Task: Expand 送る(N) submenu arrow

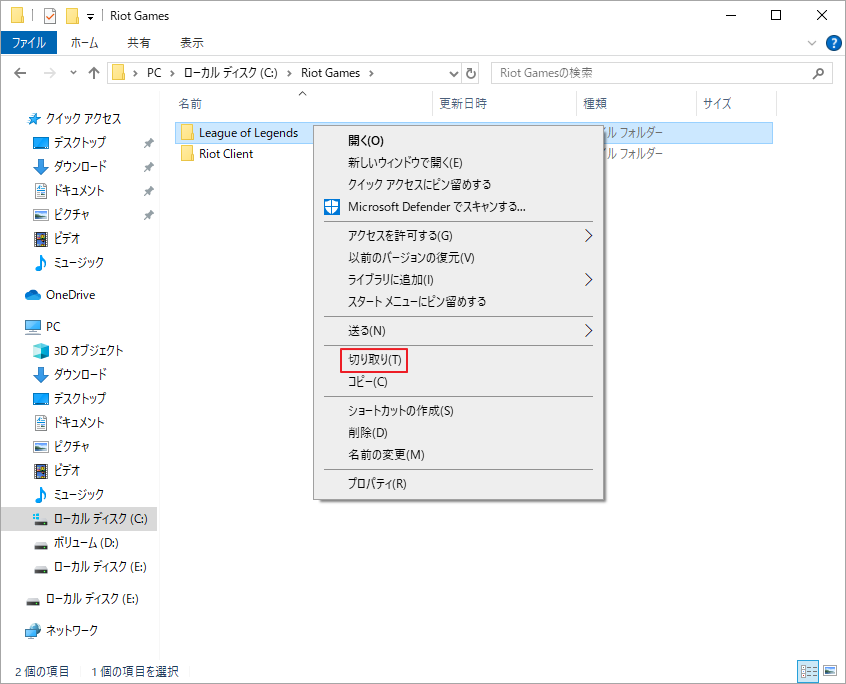Action: pos(588,331)
